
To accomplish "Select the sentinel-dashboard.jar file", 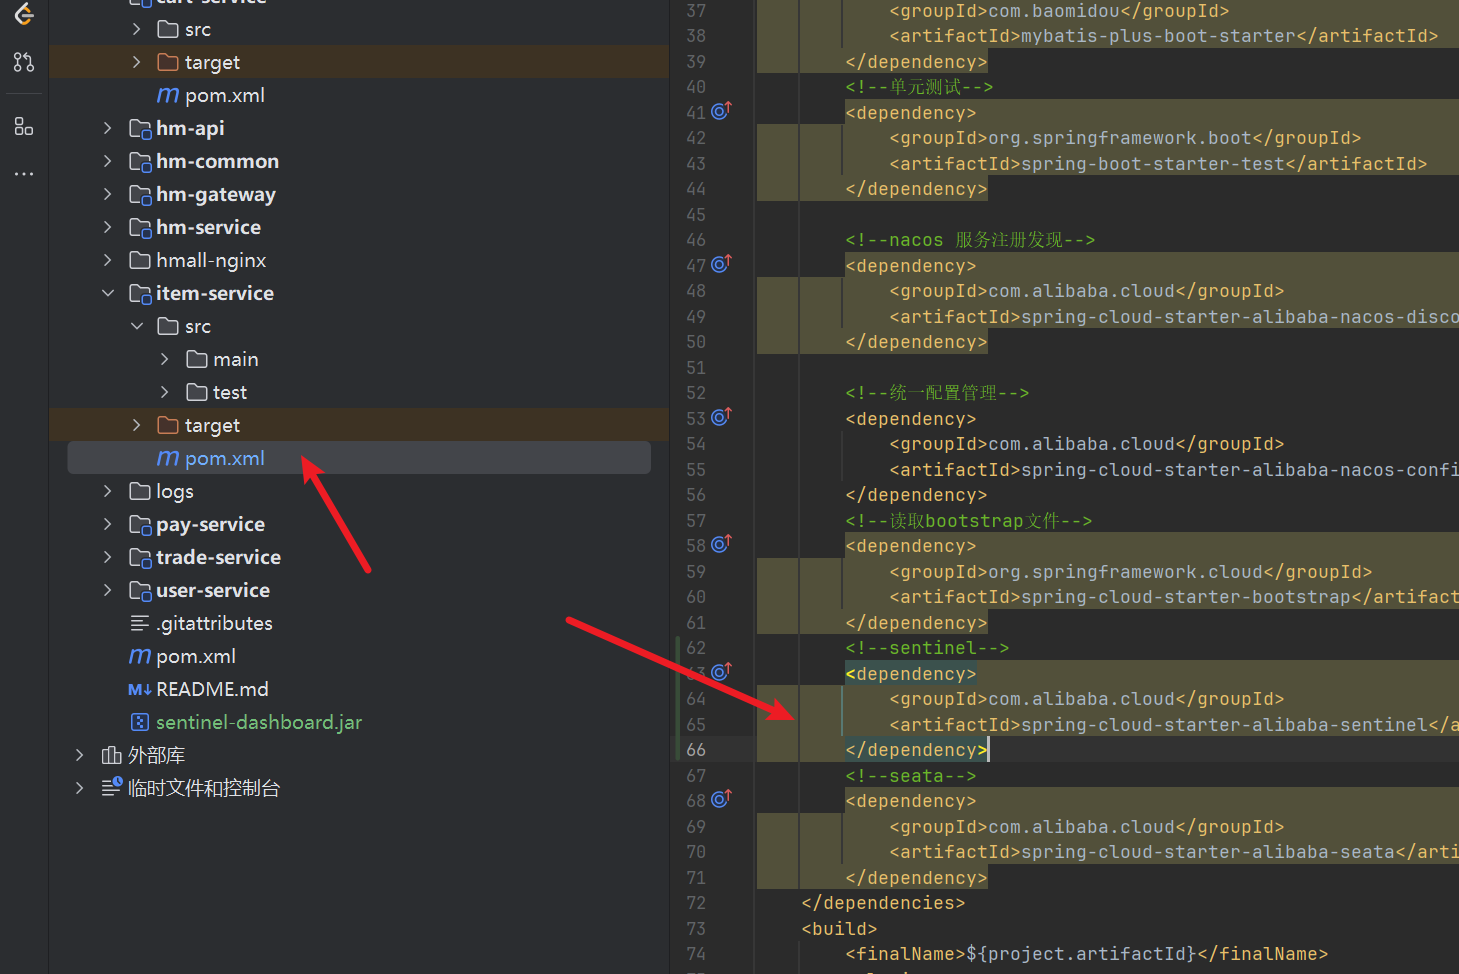I will coord(258,722).
